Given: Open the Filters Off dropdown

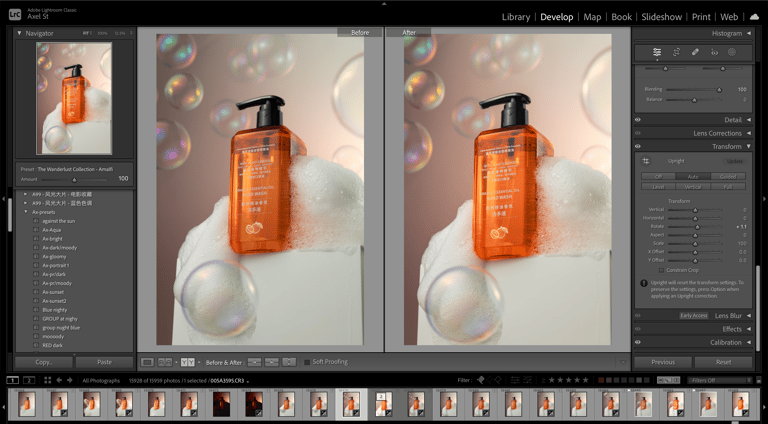Looking at the screenshot, I should [x=720, y=380].
